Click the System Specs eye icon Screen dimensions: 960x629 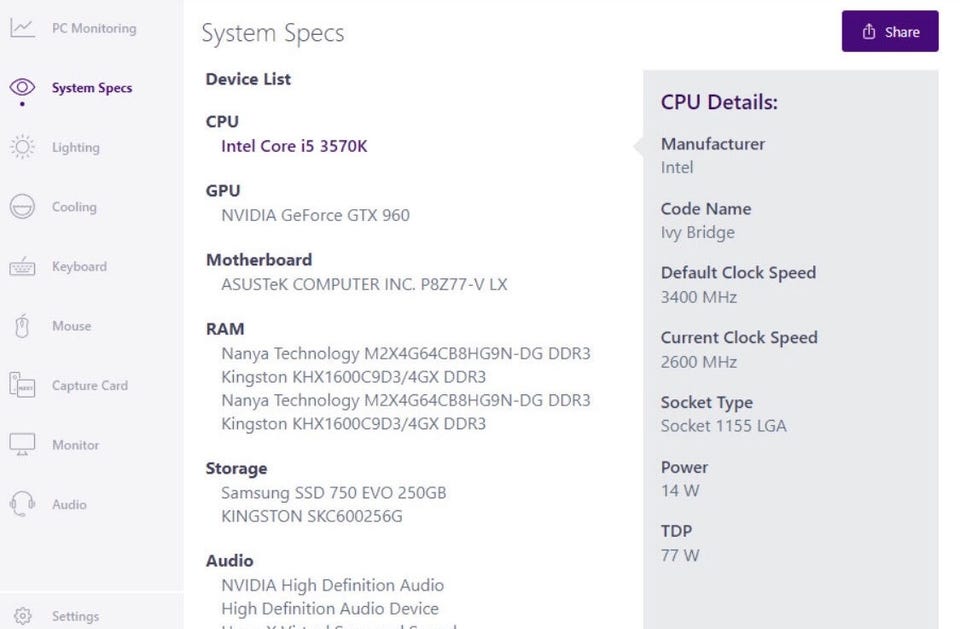[x=22, y=87]
